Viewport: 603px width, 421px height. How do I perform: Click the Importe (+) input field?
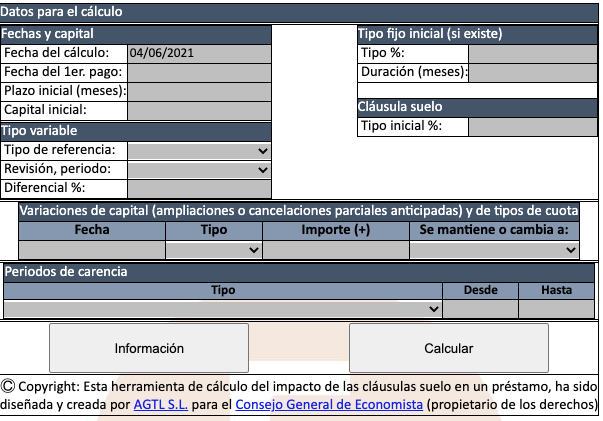tap(335, 250)
